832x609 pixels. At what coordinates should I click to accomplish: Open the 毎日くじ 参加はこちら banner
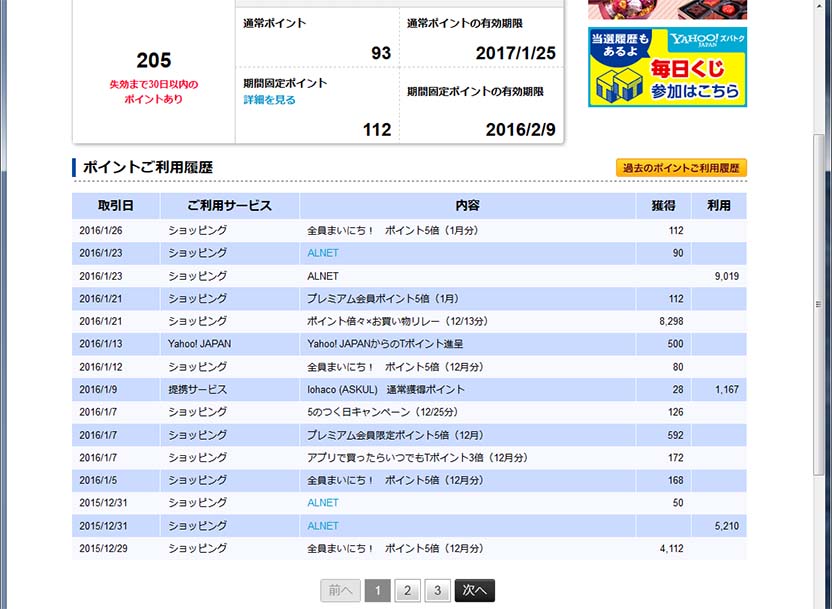click(x=696, y=81)
